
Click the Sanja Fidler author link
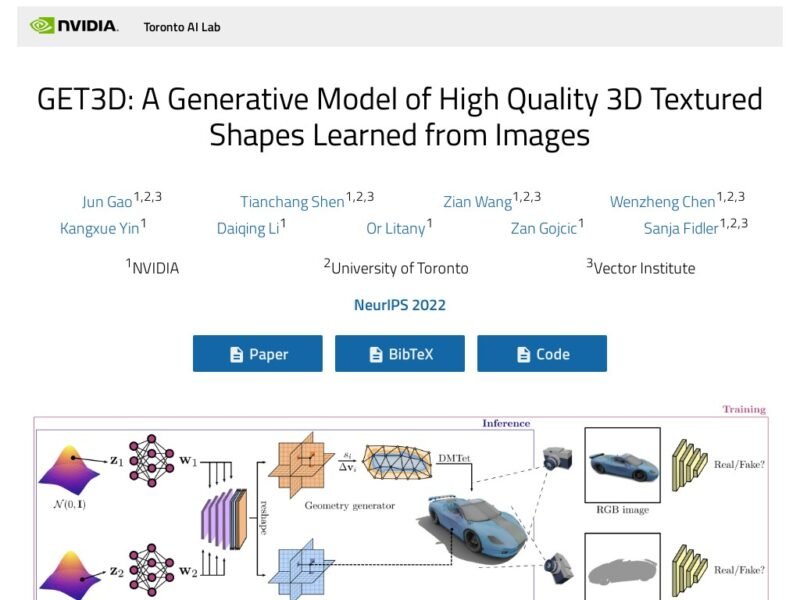pos(681,229)
